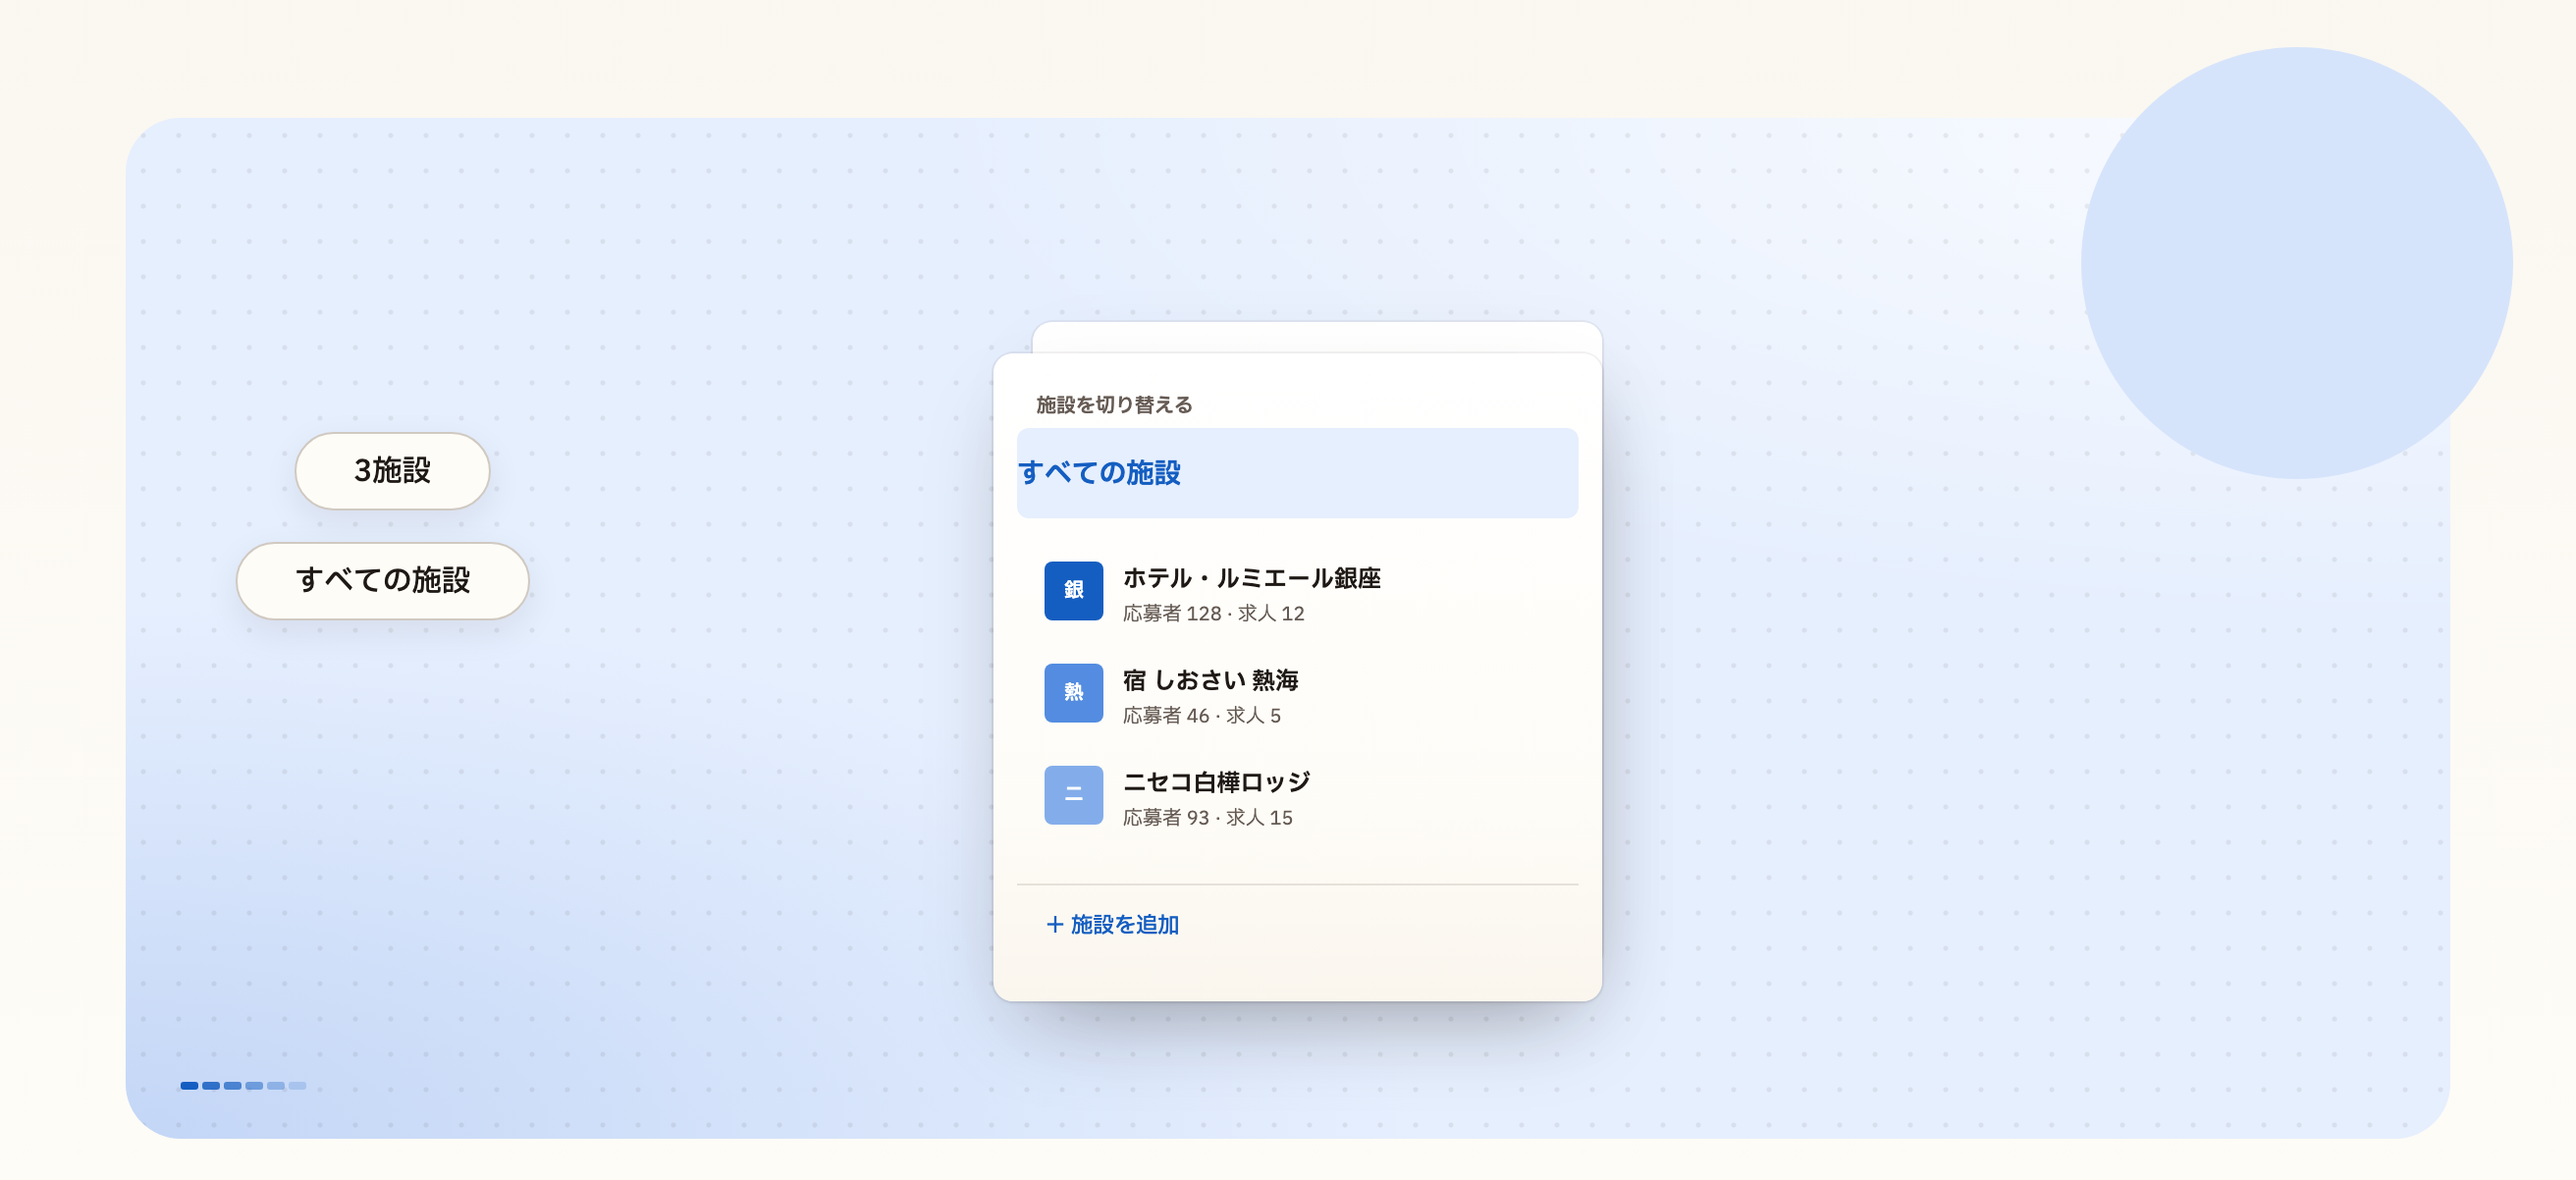2576x1180 pixels.
Task: Click the 3施設 pill button
Action: click(392, 470)
